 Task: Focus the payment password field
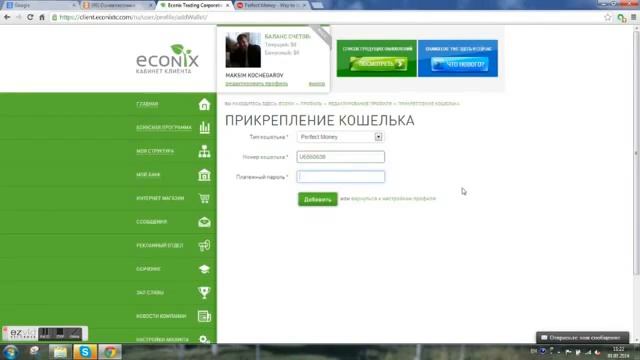point(340,177)
